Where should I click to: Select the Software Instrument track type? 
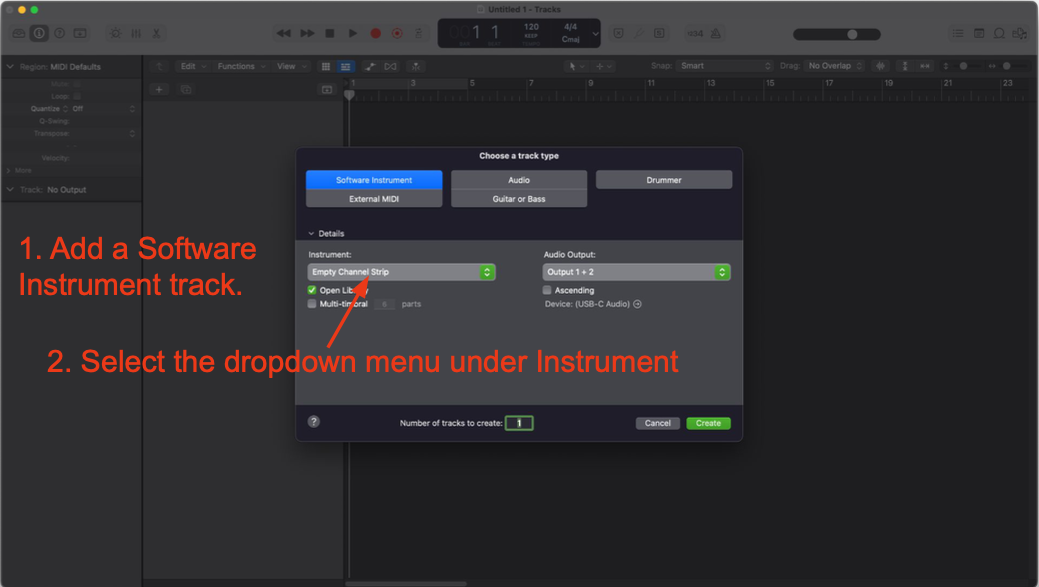374,180
